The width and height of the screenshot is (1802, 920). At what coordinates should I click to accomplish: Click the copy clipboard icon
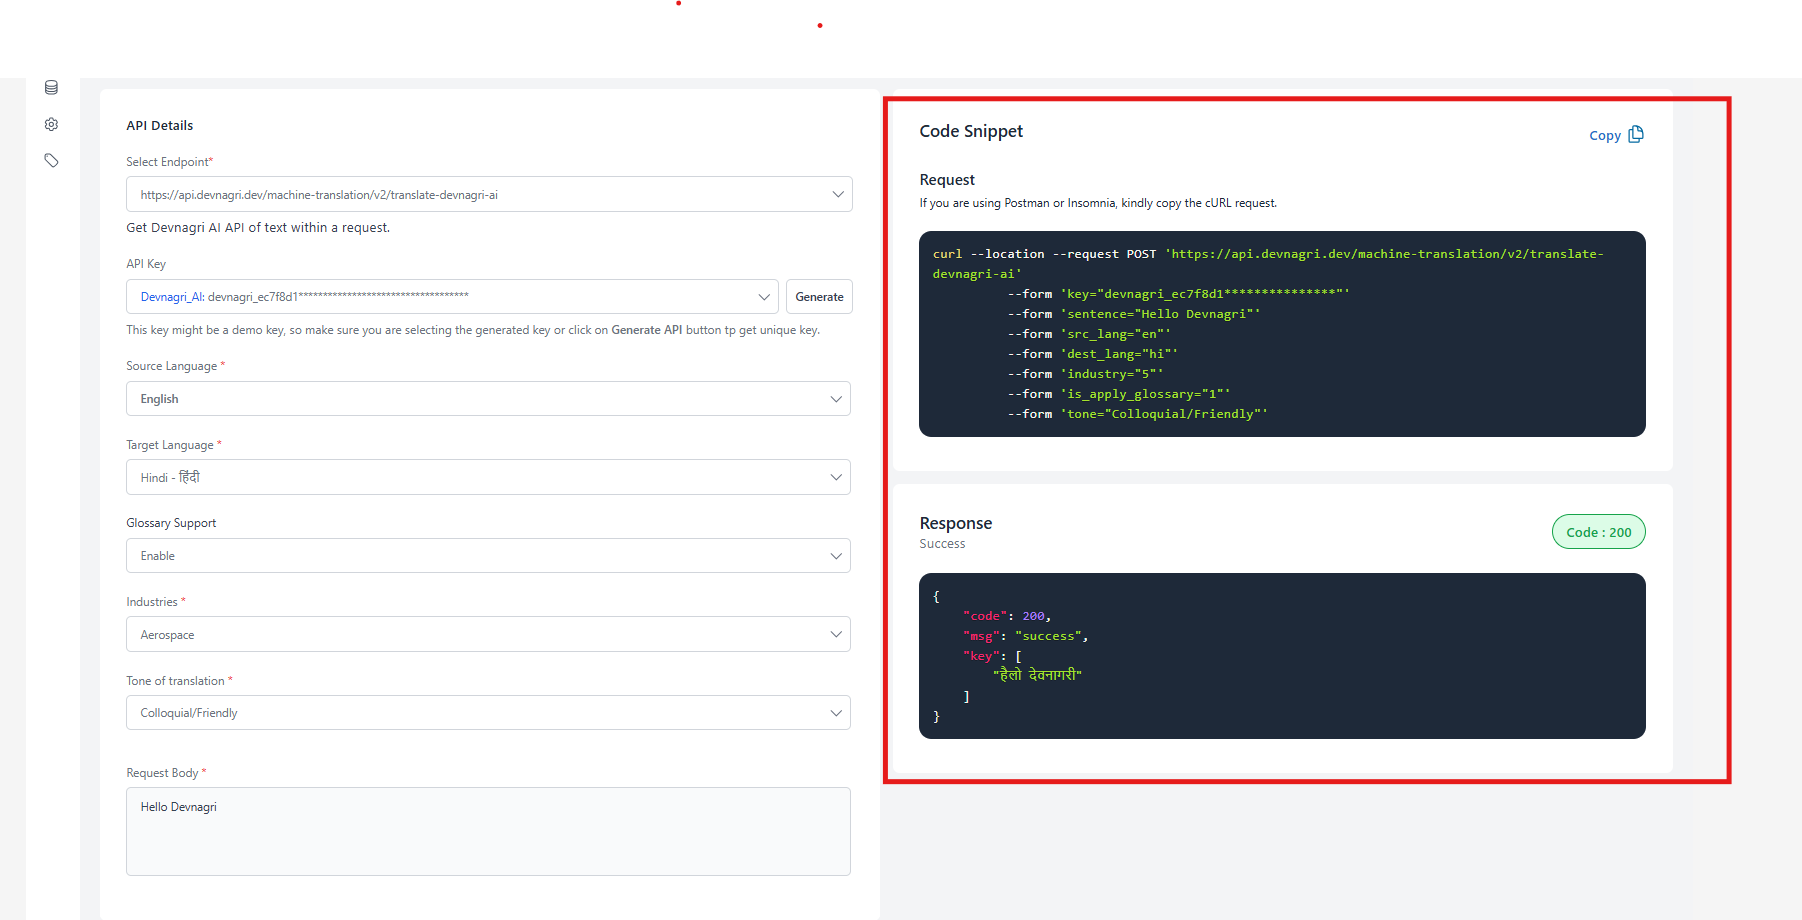1636,134
